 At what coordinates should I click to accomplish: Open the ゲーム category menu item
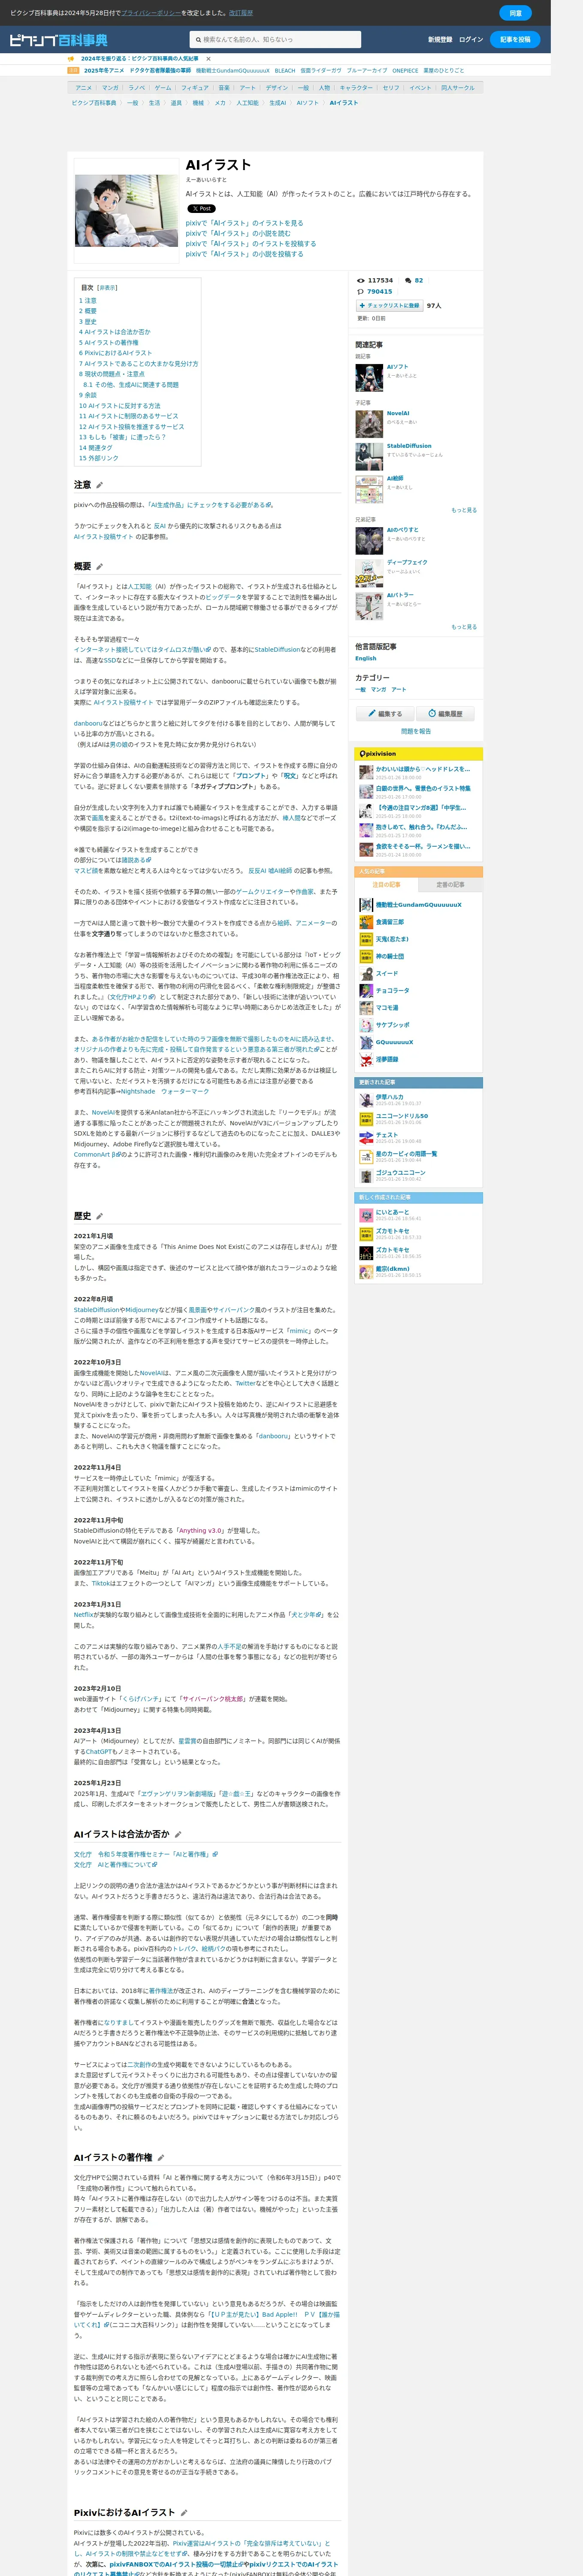tap(163, 88)
